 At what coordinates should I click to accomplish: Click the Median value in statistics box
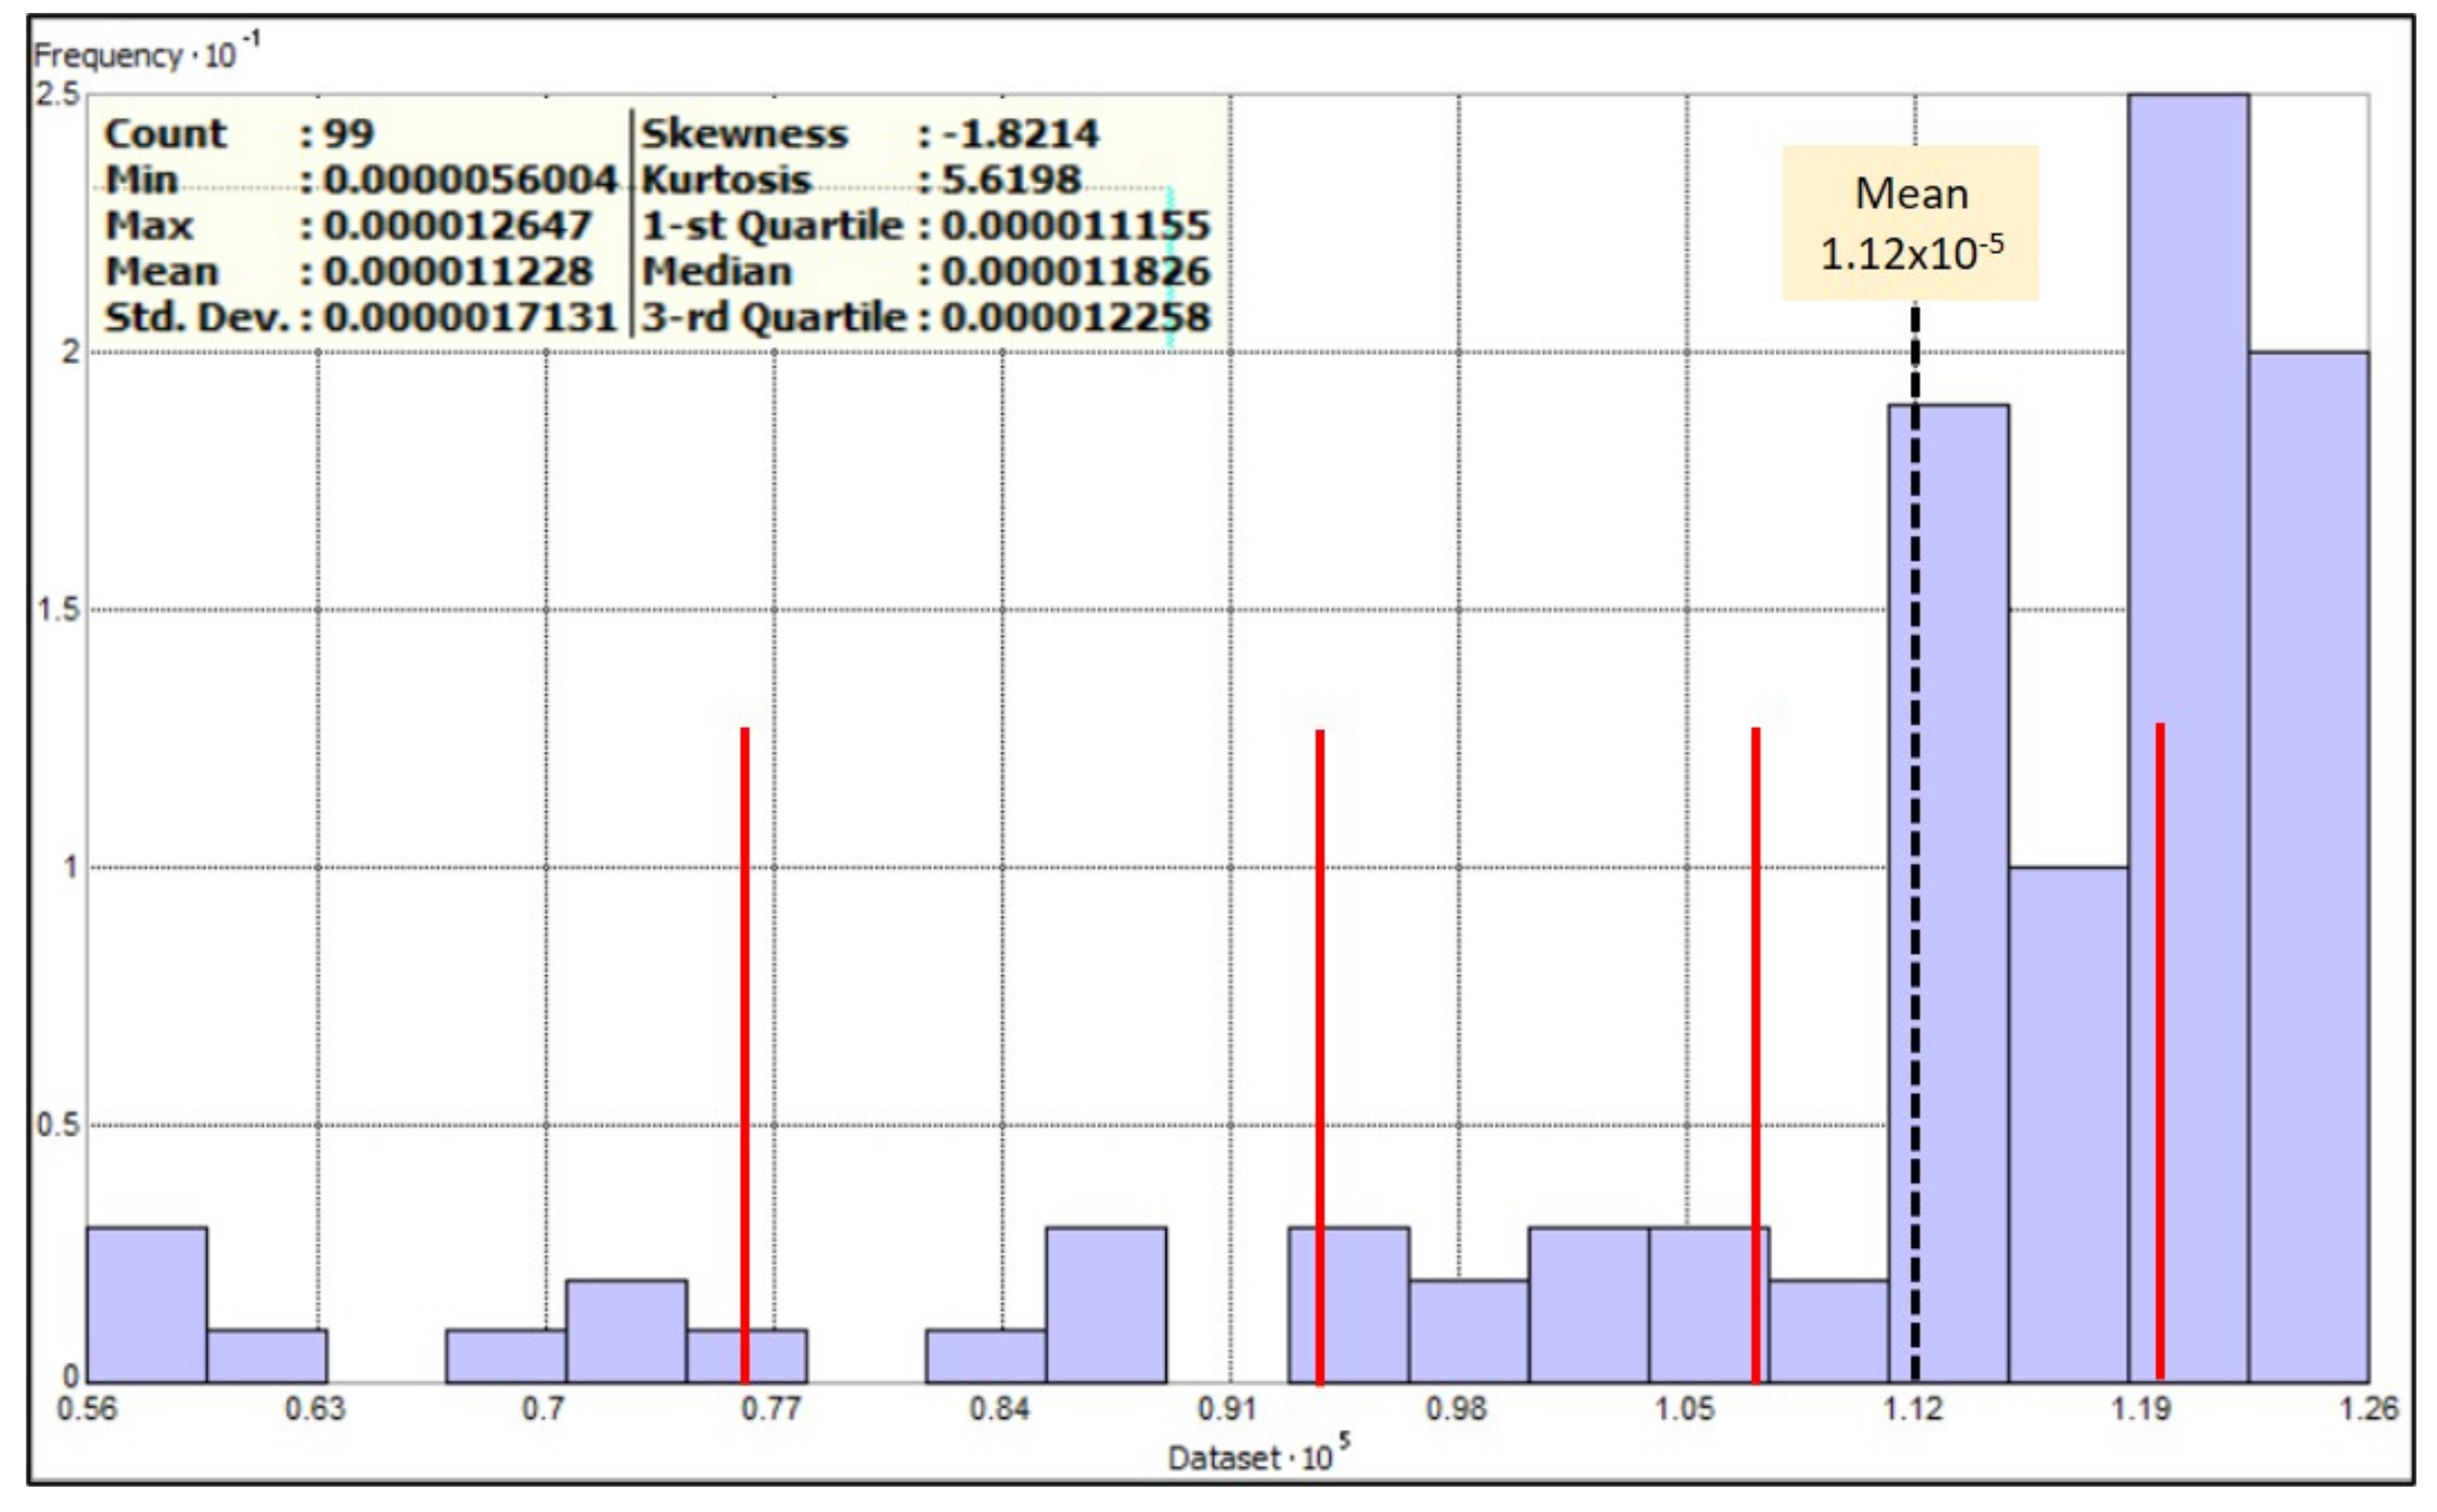[1075, 271]
